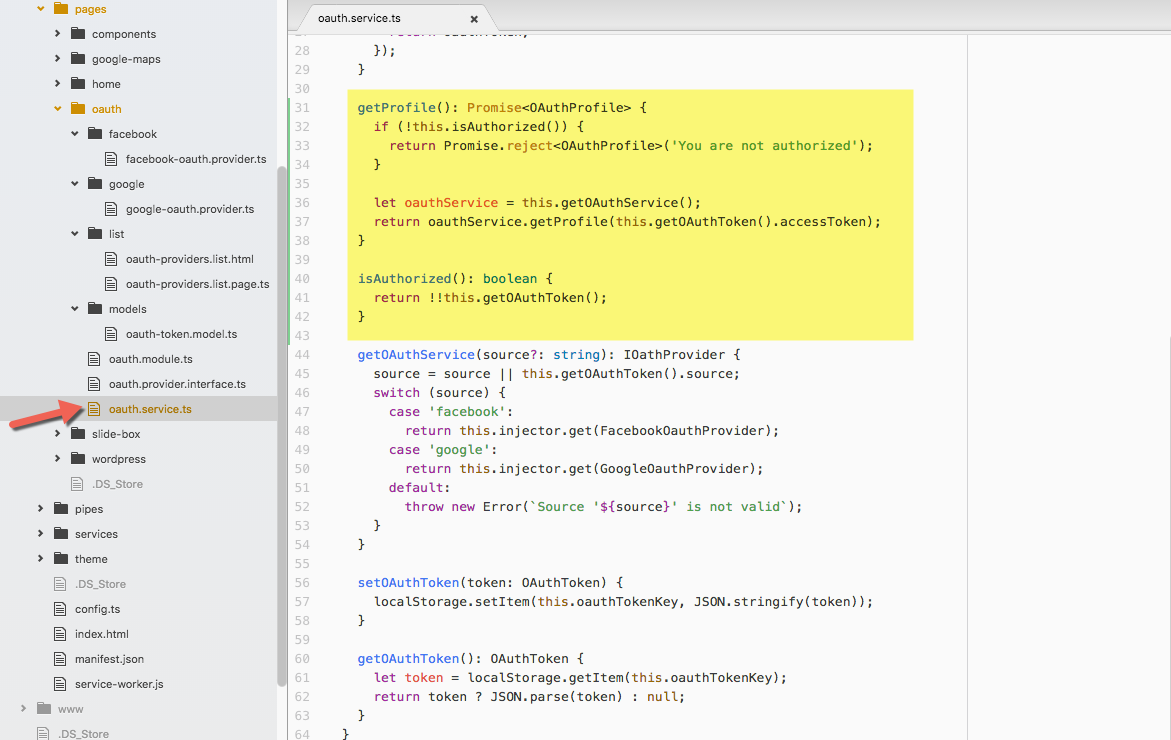1171x740 pixels.
Task: Open google-oauth.provider.ts file
Action: [190, 209]
